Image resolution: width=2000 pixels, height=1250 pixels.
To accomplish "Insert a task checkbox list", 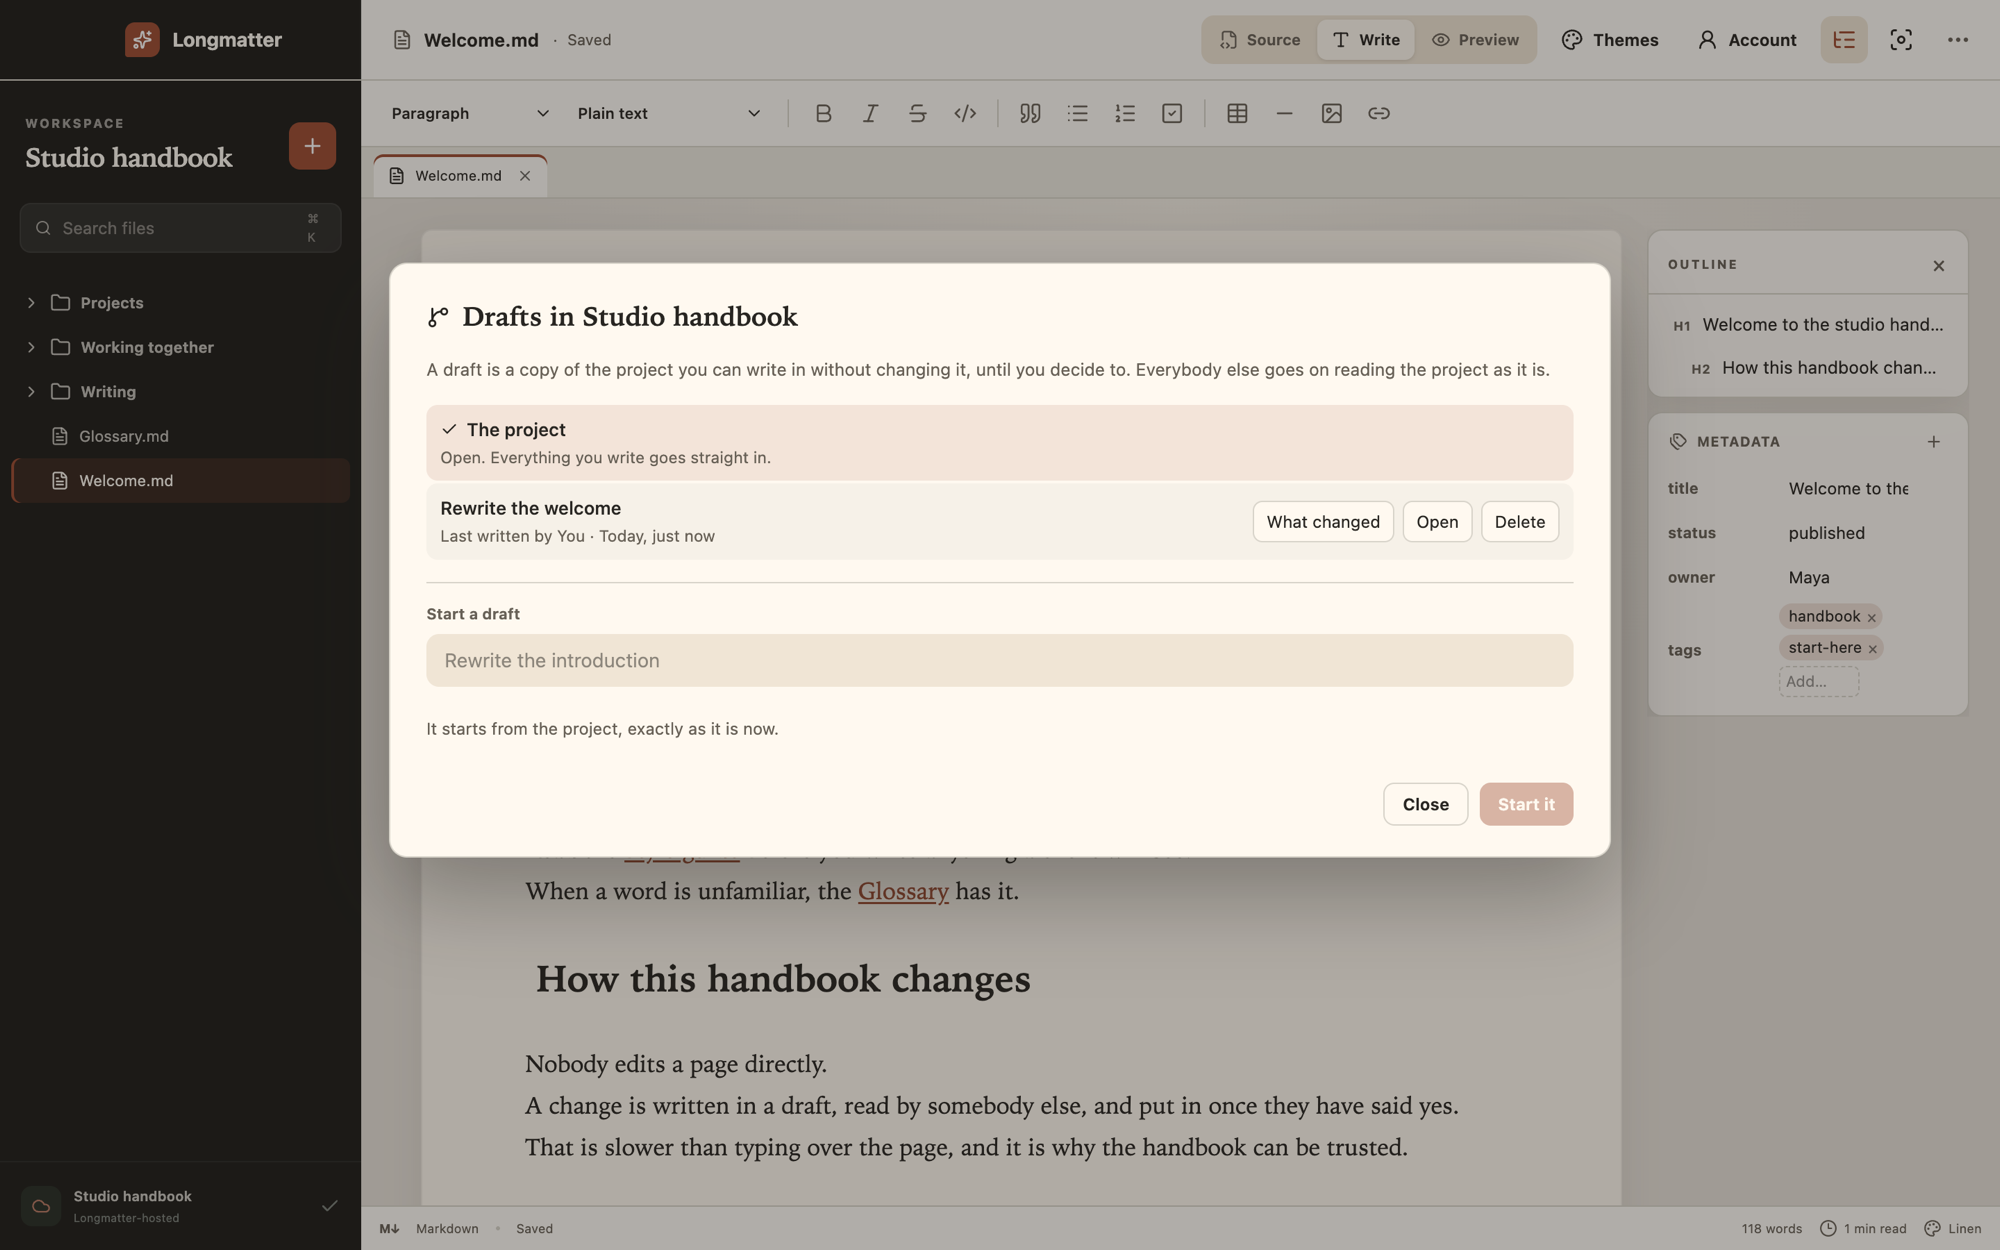I will (x=1172, y=113).
